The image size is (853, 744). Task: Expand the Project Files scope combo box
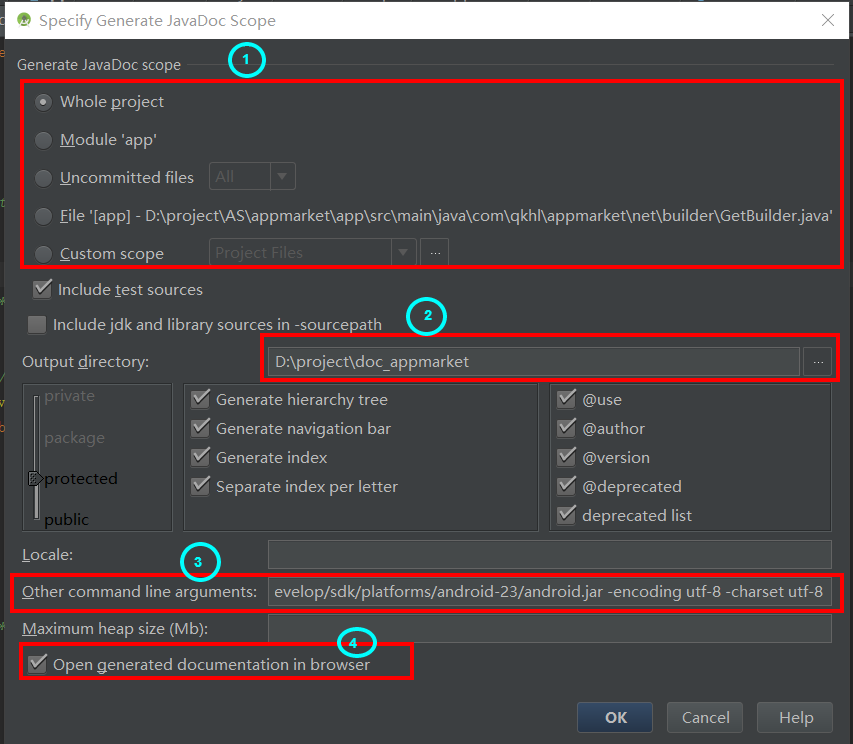click(x=313, y=252)
